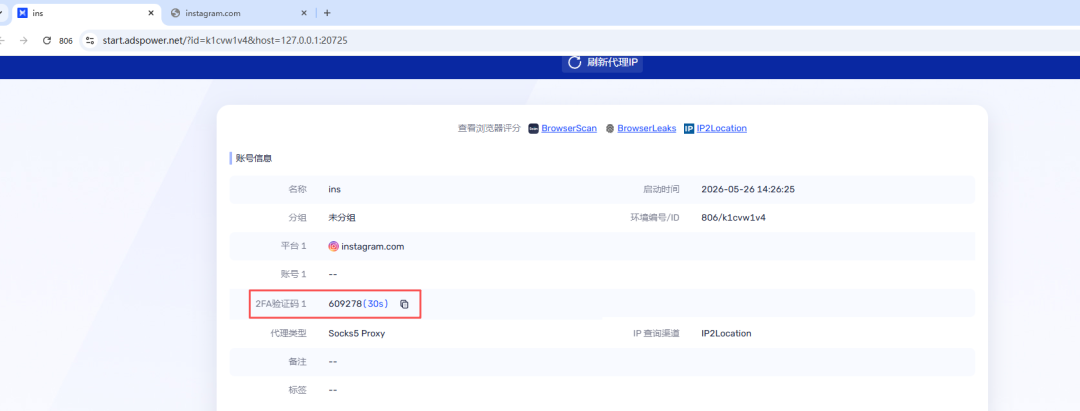This screenshot has height=411, width=1080.
Task: Open the BrowserScan link
Action: 569,129
